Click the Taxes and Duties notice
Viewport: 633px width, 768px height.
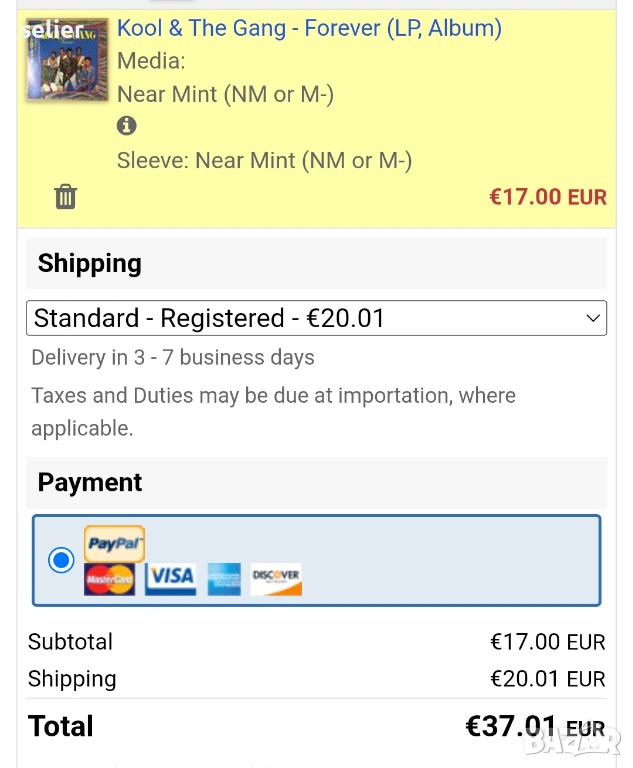click(x=273, y=411)
